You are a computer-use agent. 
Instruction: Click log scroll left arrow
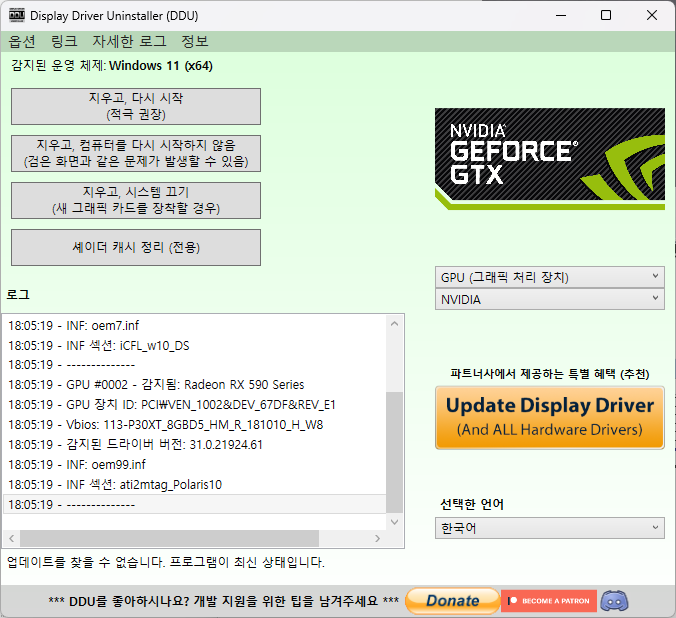tap(12, 538)
